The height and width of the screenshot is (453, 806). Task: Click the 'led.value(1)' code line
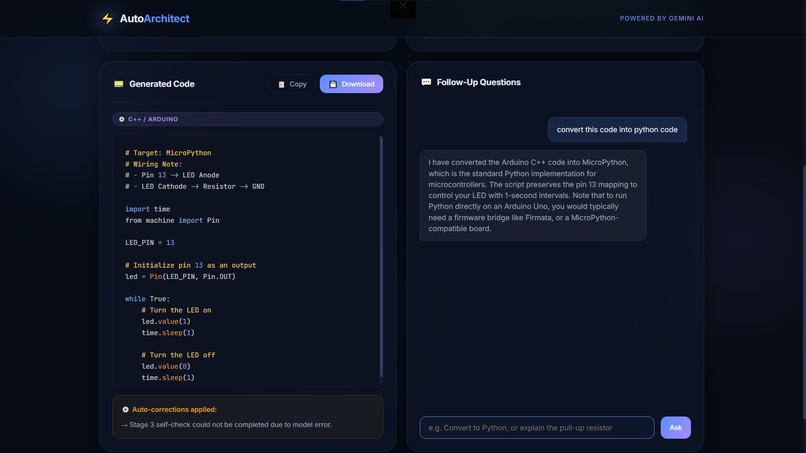pos(166,321)
